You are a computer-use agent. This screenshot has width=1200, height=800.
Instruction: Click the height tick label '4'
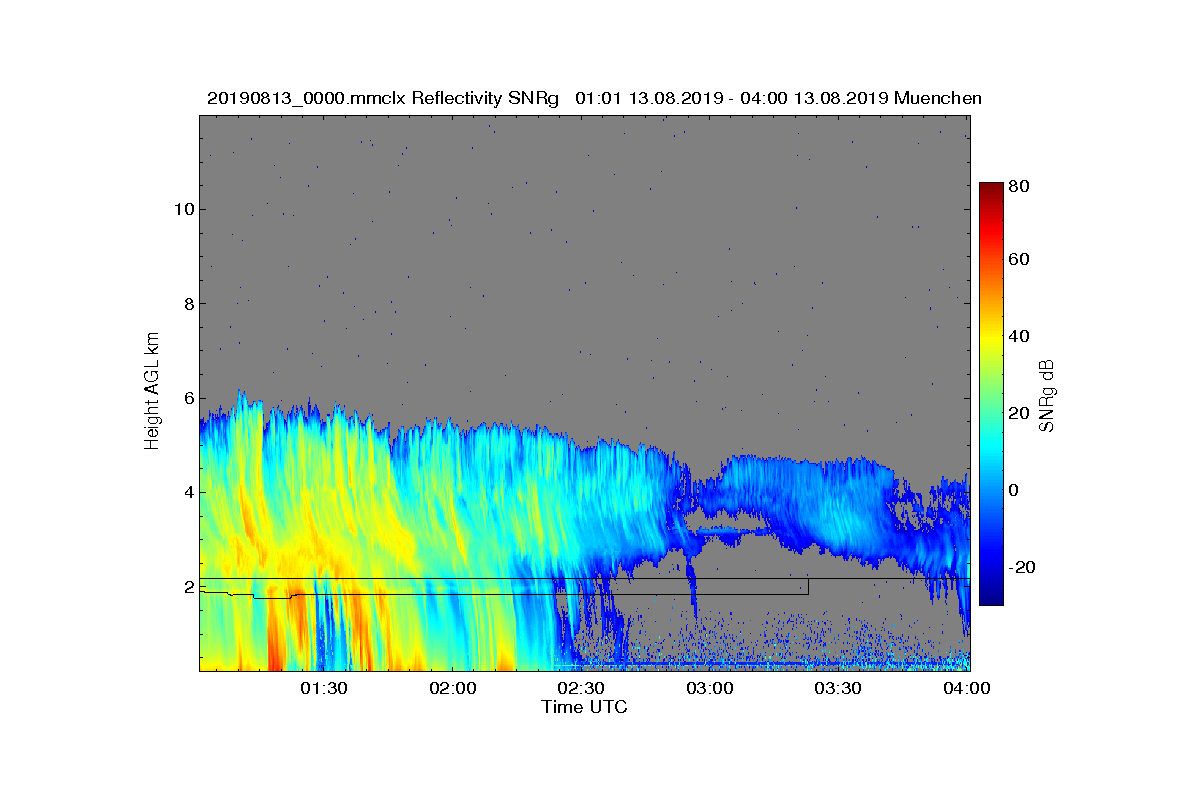[x=188, y=492]
